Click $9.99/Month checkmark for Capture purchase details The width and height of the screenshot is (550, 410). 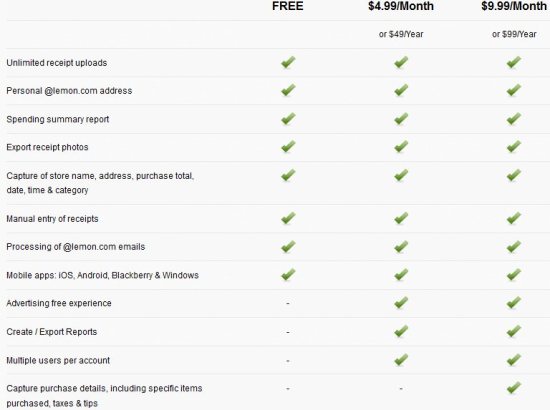pos(514,388)
